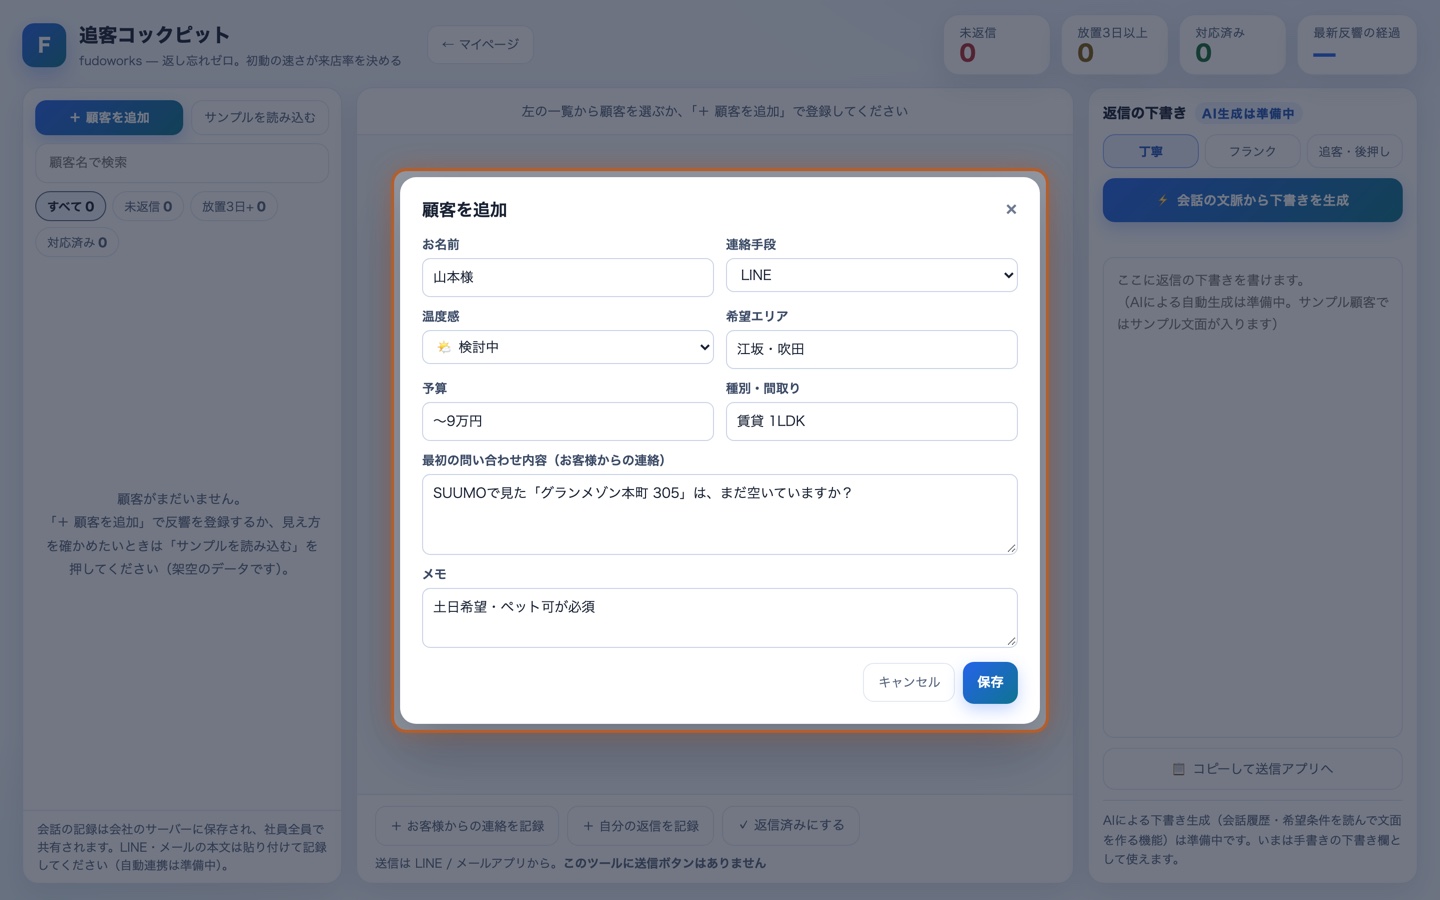Viewport: 1440px width, 900px height.
Task: Click the ＋ お客様からの連絡を記録 button
Action: tap(467, 826)
